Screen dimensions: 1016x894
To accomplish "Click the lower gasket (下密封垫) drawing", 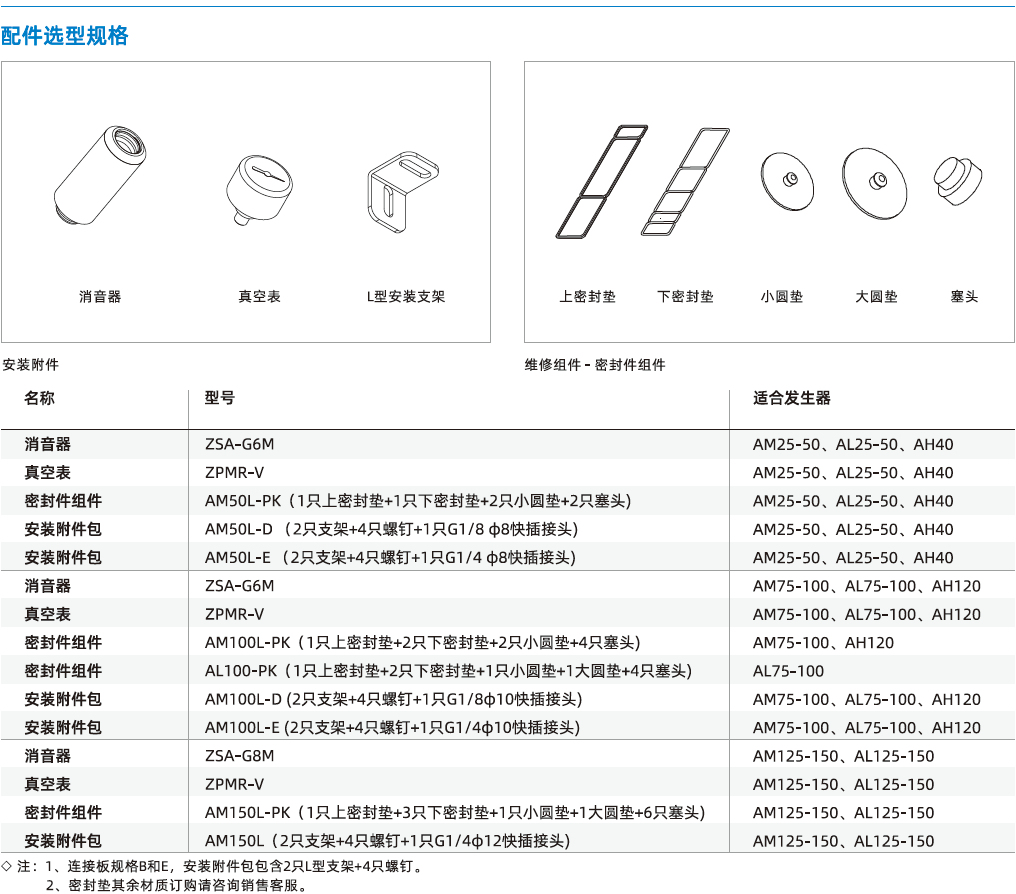I will click(685, 182).
